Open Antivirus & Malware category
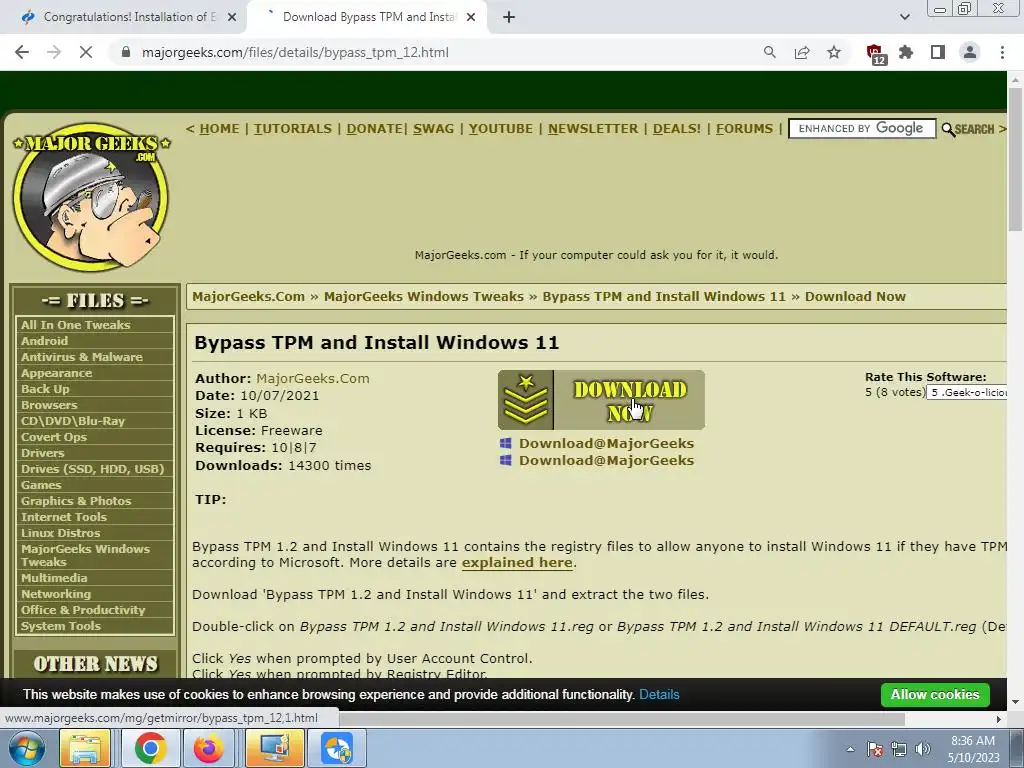This screenshot has height=768, width=1024. click(82, 357)
